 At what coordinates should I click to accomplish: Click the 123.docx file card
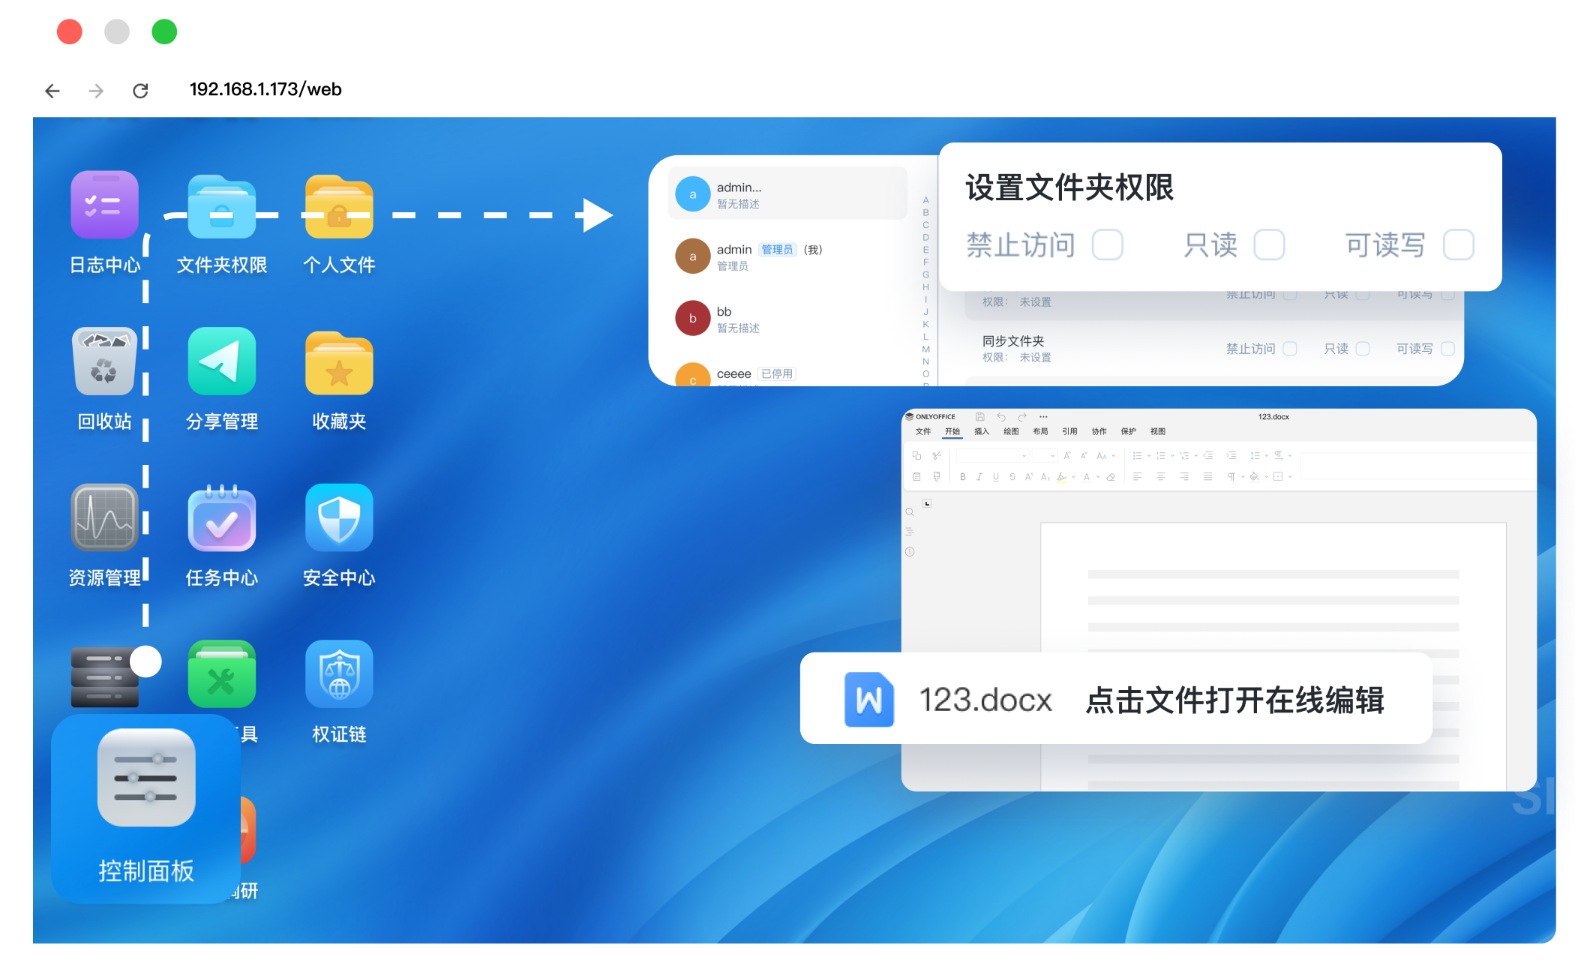(x=1116, y=698)
